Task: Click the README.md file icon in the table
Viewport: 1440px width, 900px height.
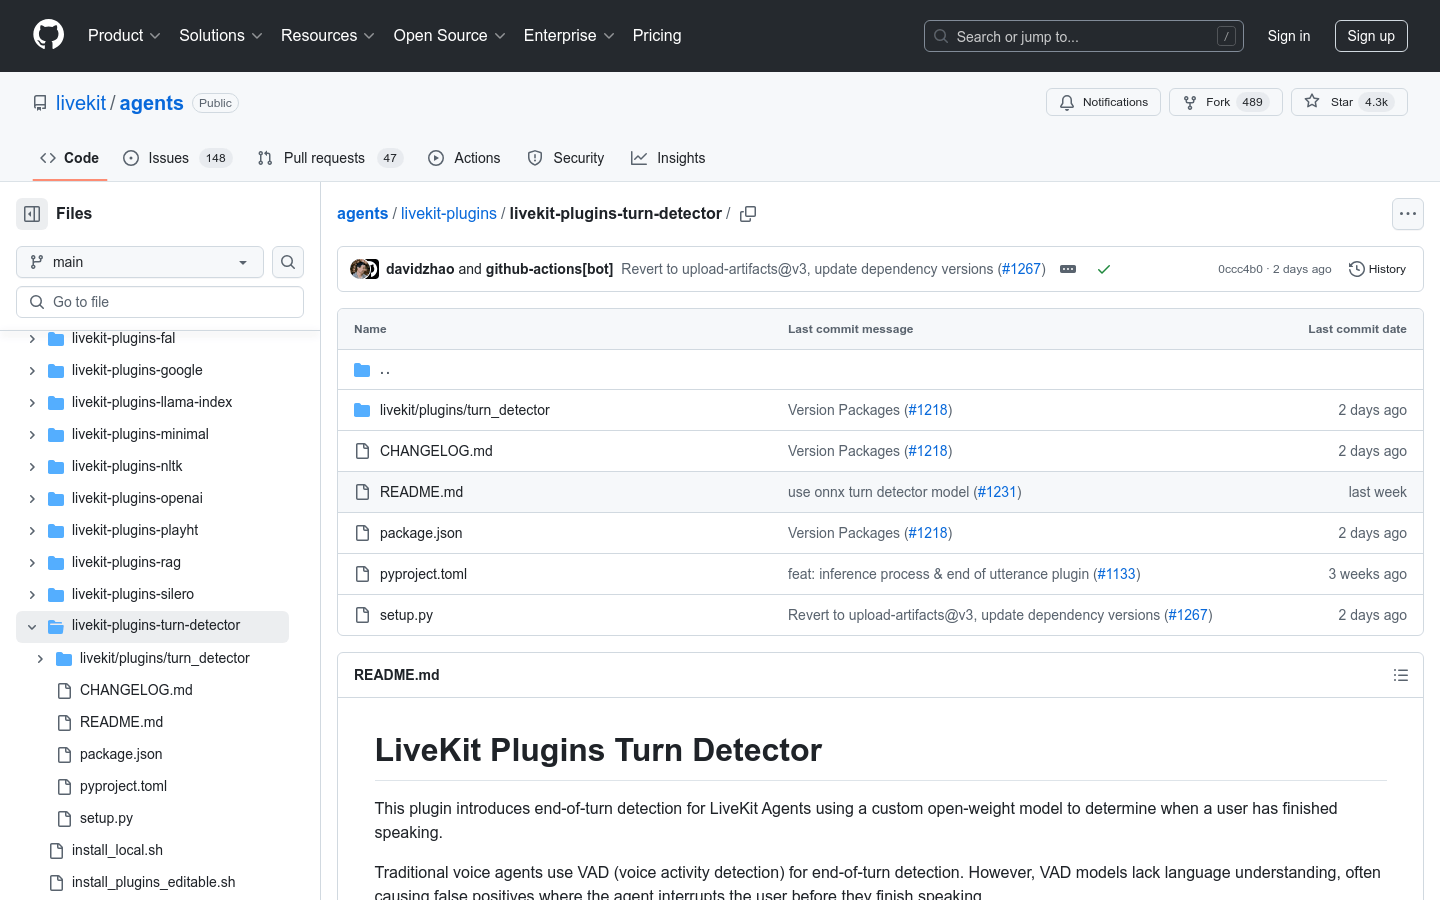Action: coord(362,492)
